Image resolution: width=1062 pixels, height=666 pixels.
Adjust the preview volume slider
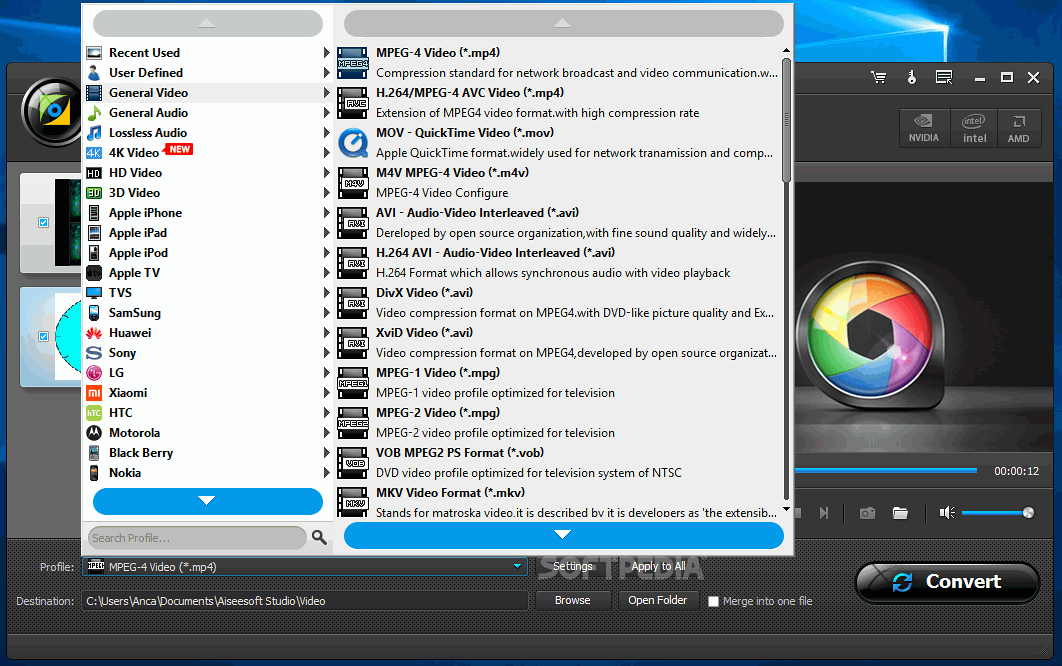[x=997, y=513]
